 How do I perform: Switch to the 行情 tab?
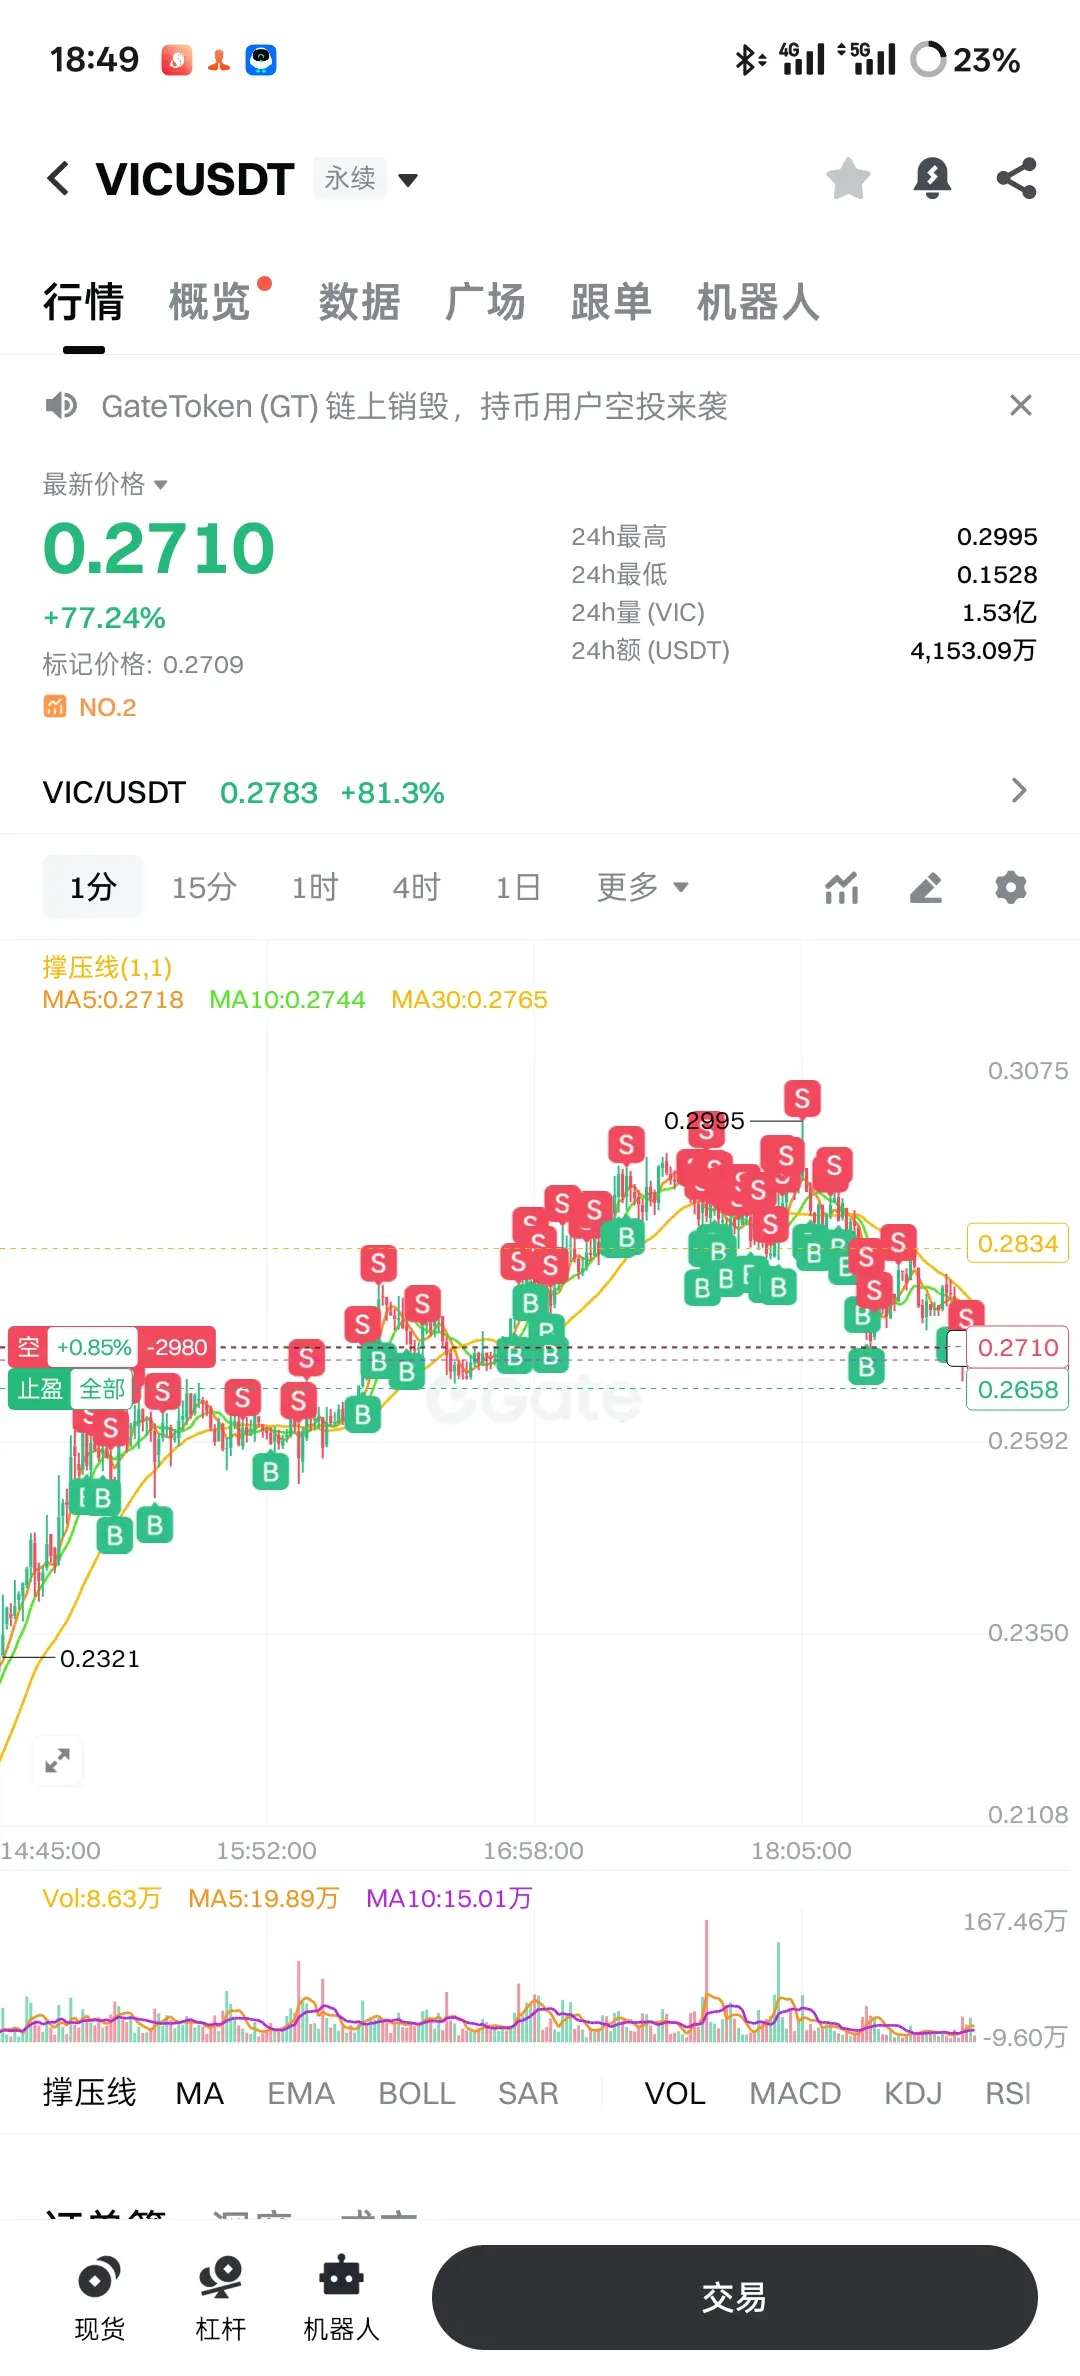point(84,302)
